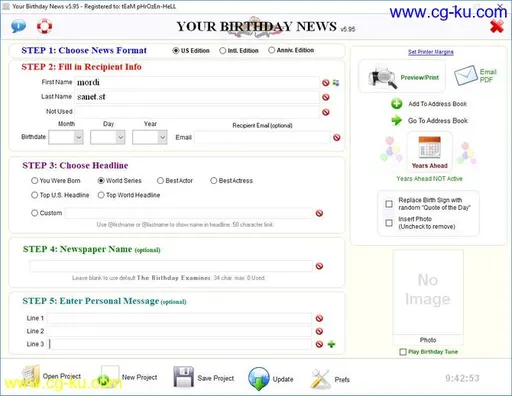This screenshot has height=396, width=512.
Task: Click the Open Project text label
Action: click(x=62, y=376)
